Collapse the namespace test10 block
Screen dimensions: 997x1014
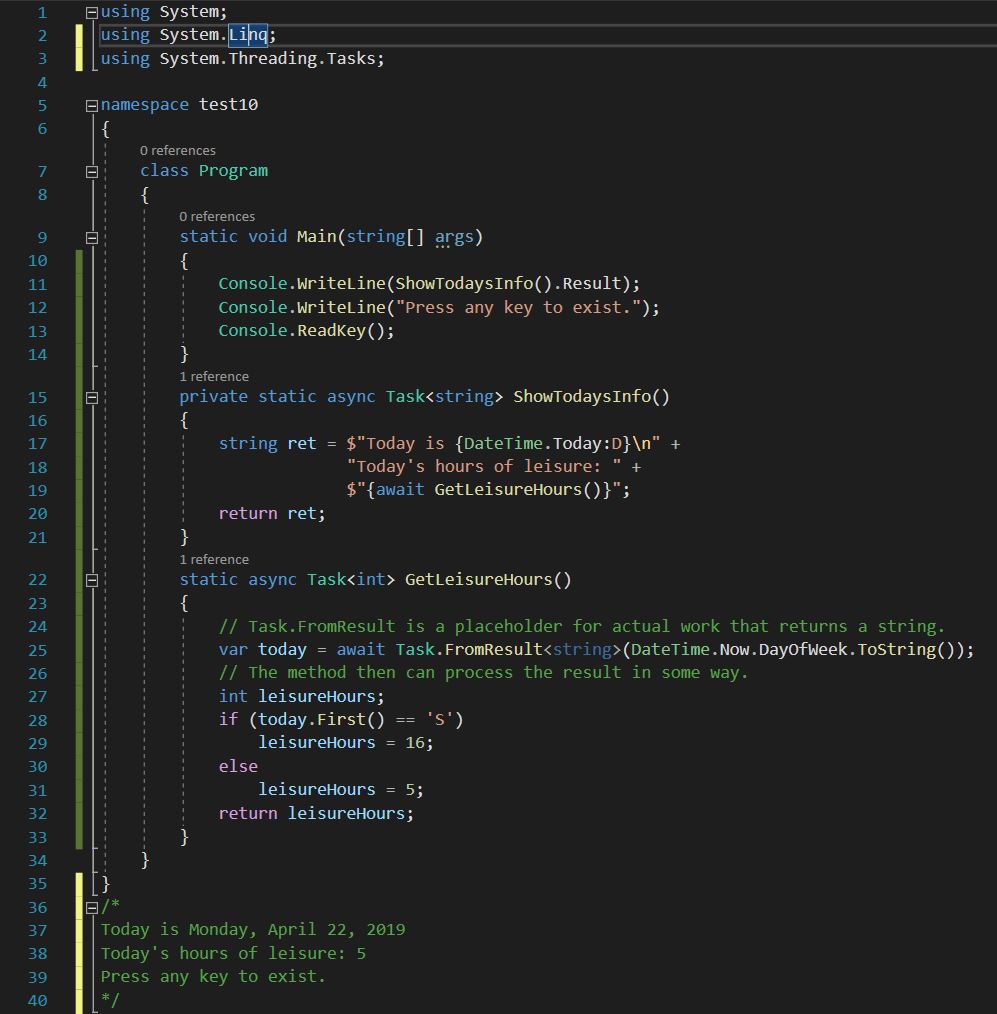tap(92, 105)
